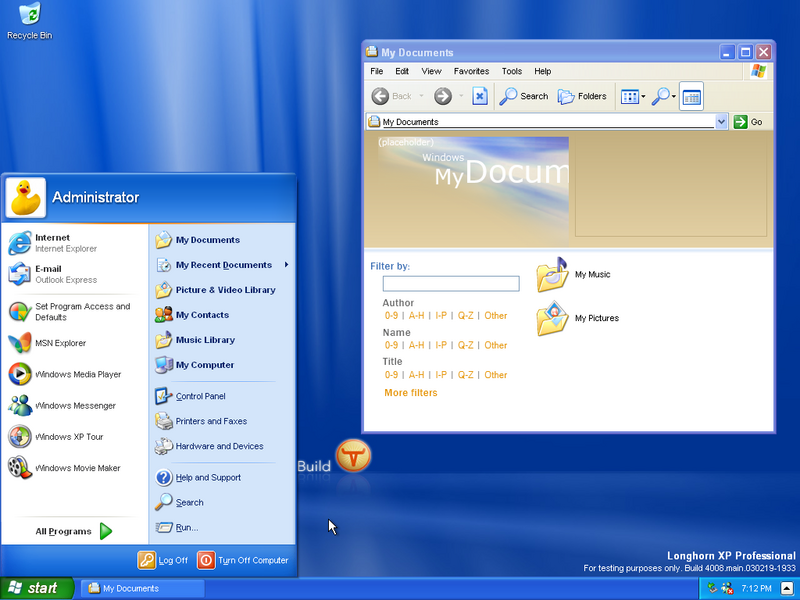Filter Author by A-H

click(x=417, y=316)
